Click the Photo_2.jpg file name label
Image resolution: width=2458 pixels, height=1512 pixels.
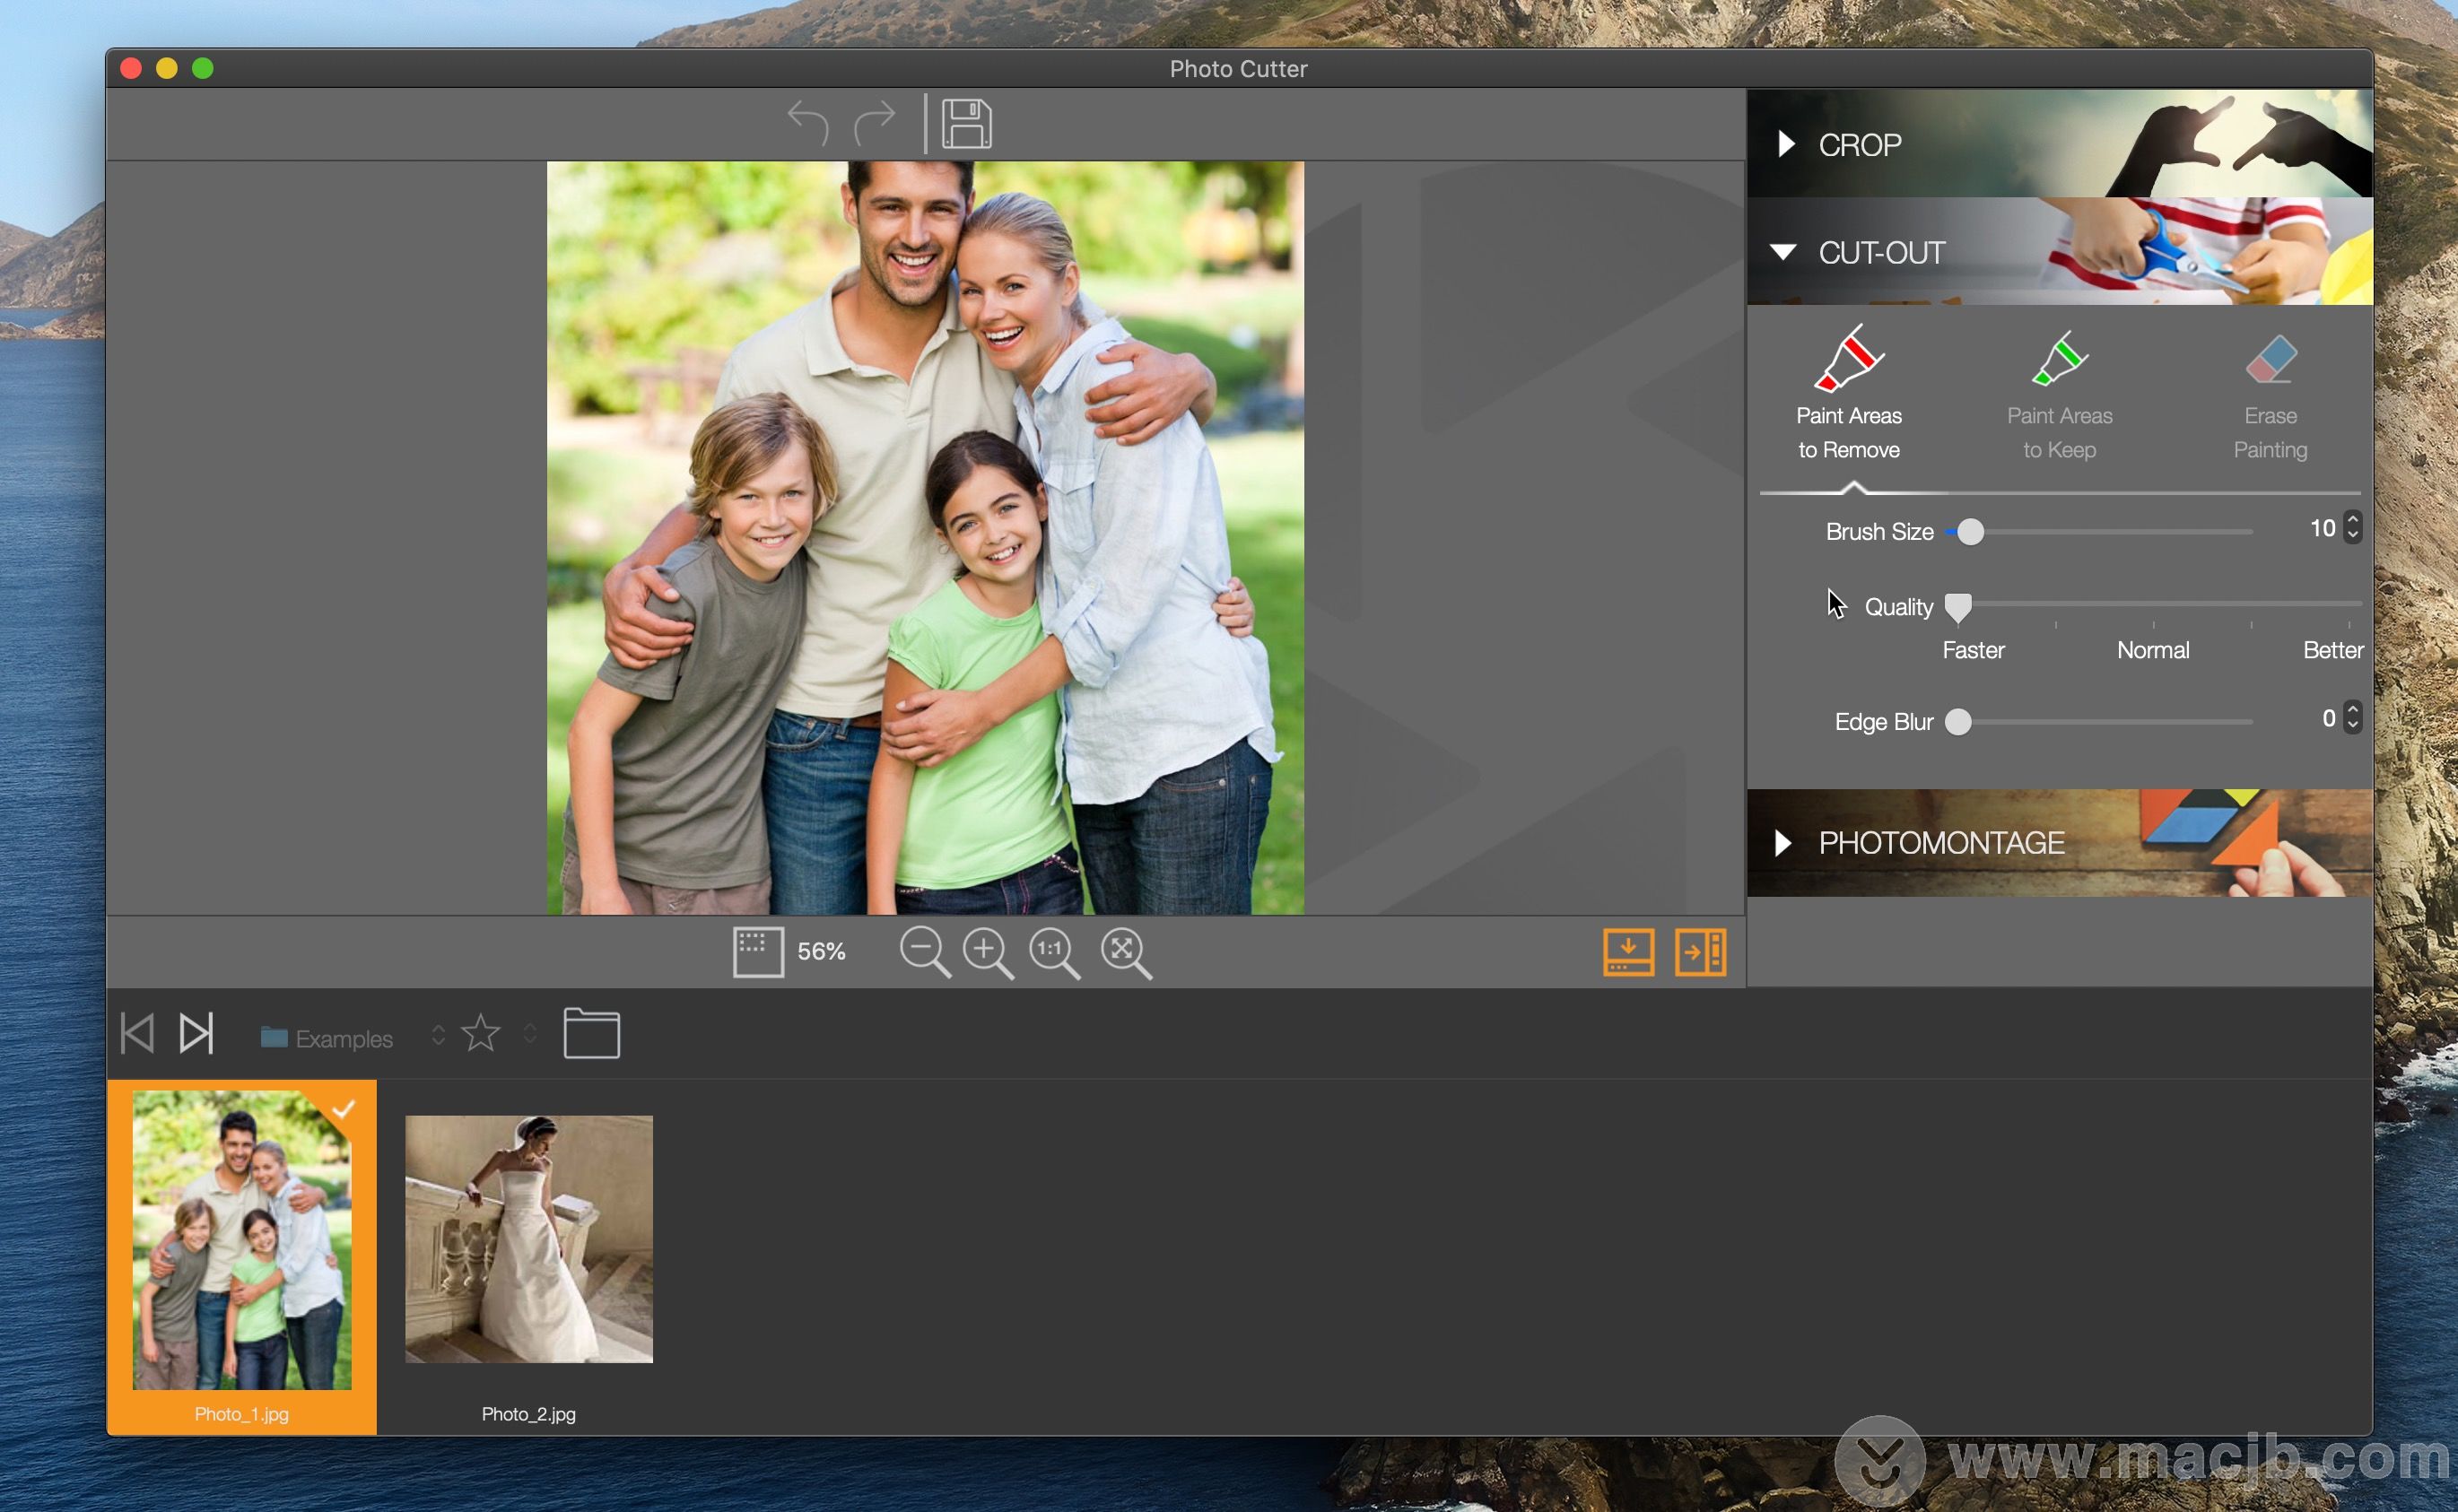pyautogui.click(x=529, y=1414)
